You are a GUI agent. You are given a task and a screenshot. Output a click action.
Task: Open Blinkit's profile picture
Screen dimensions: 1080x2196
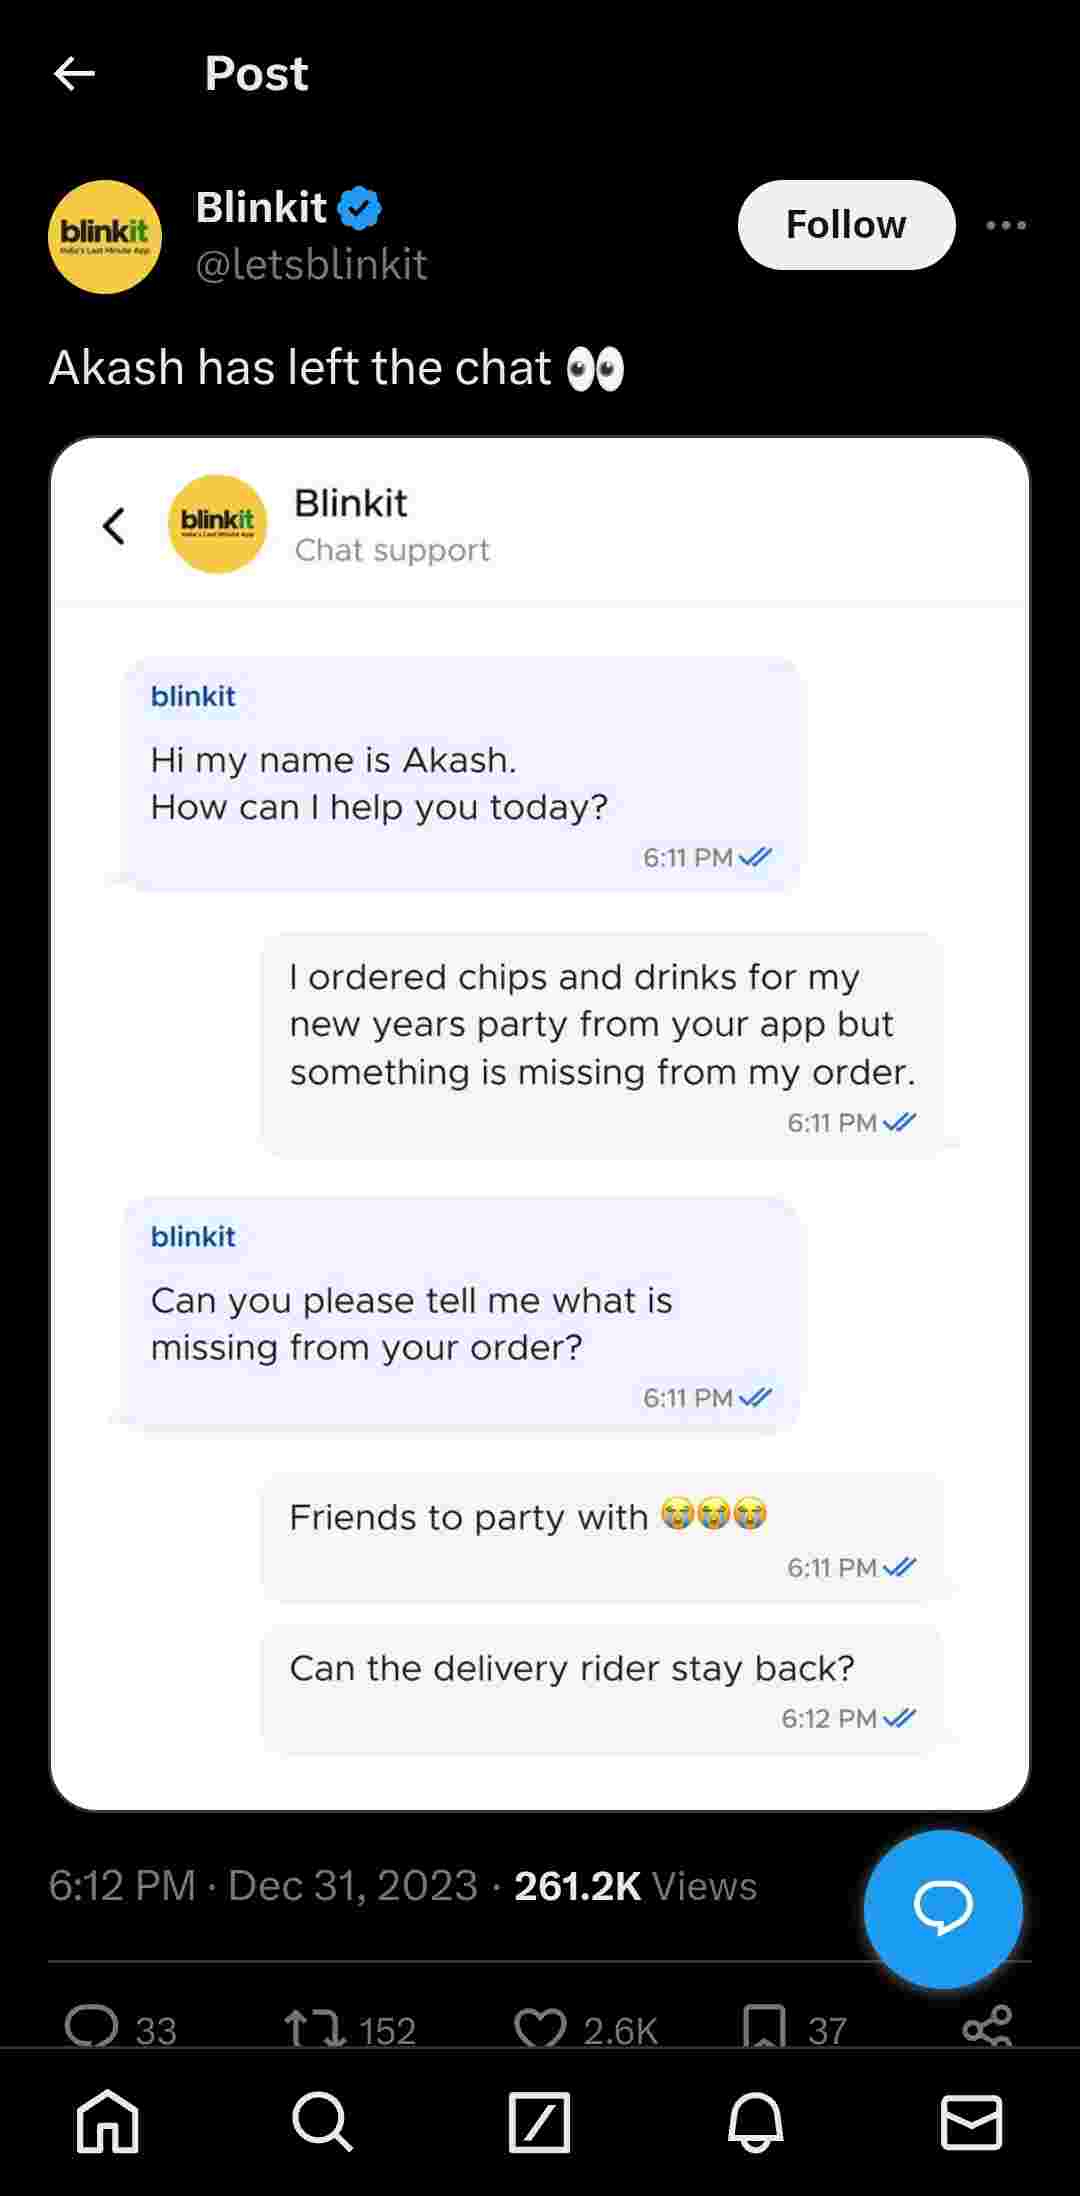105,237
